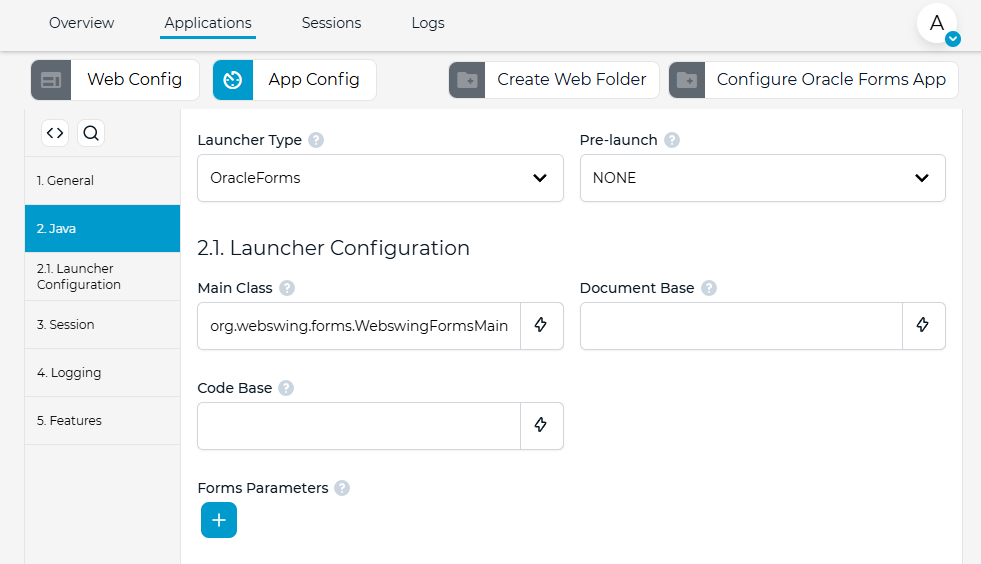The image size is (981, 564).
Task: Show help for Code Base
Action: click(x=286, y=388)
